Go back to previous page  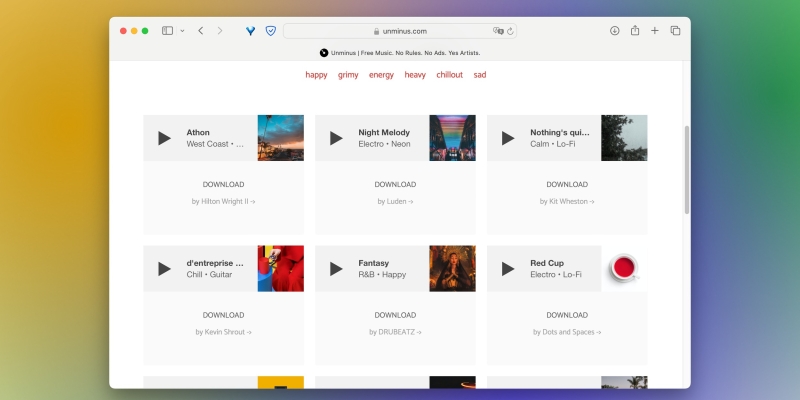(x=201, y=31)
